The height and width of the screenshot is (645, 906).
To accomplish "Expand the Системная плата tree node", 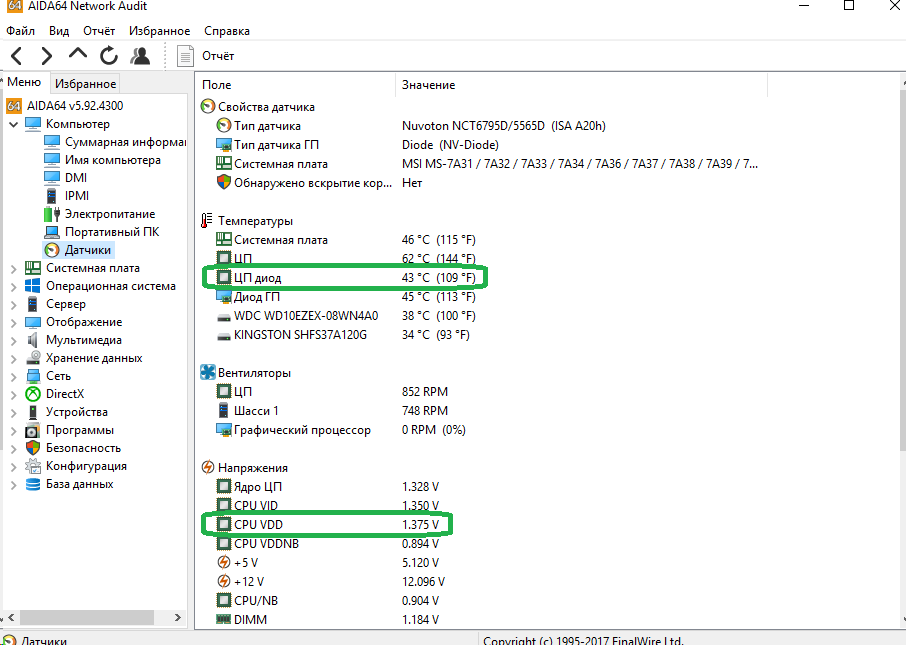I will [13, 269].
